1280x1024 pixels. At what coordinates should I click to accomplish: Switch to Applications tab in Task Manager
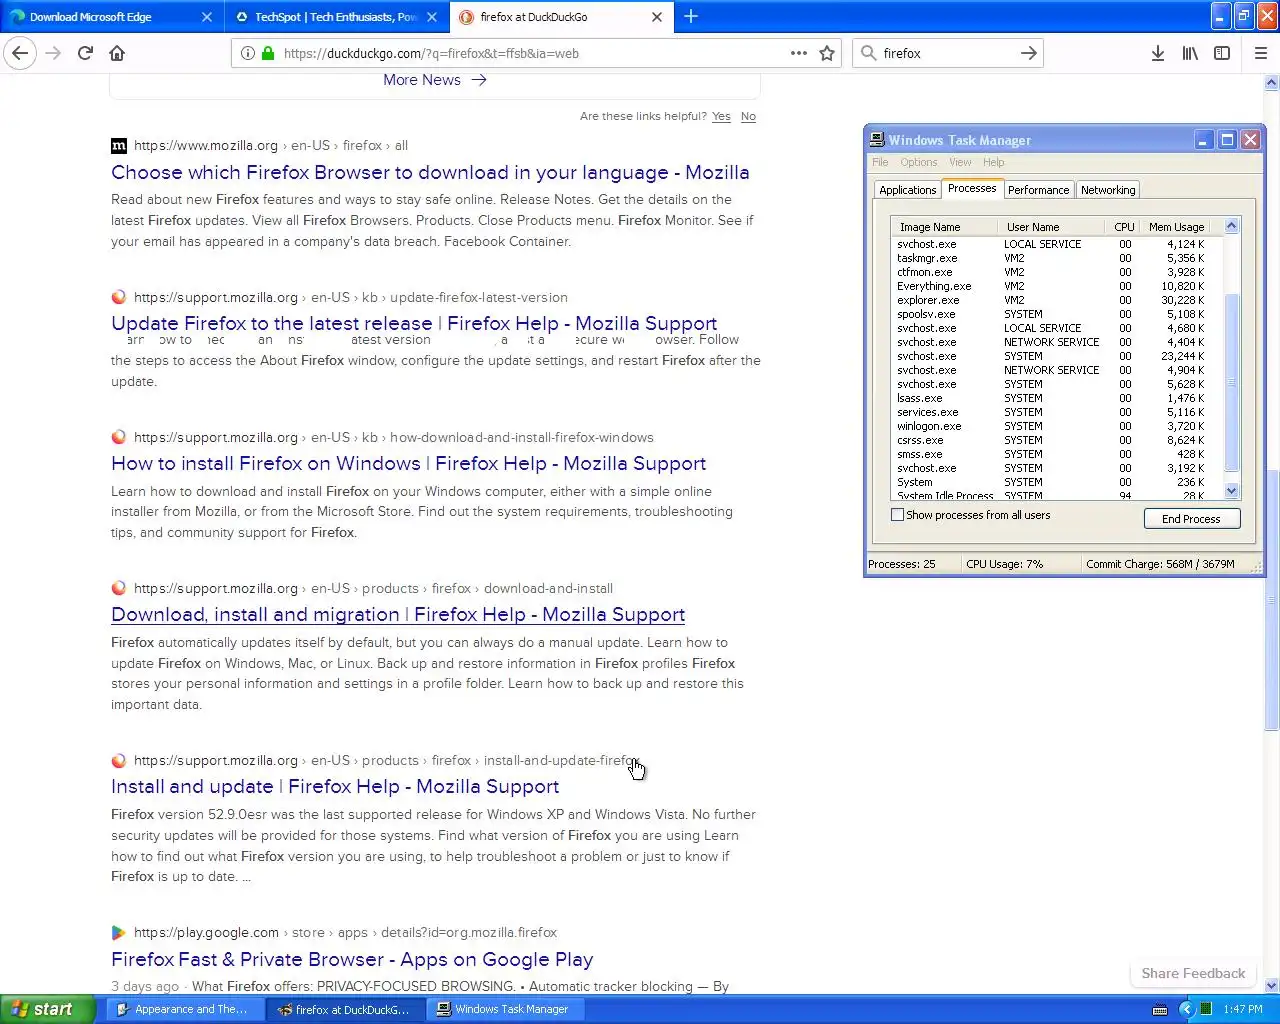[x=907, y=190]
